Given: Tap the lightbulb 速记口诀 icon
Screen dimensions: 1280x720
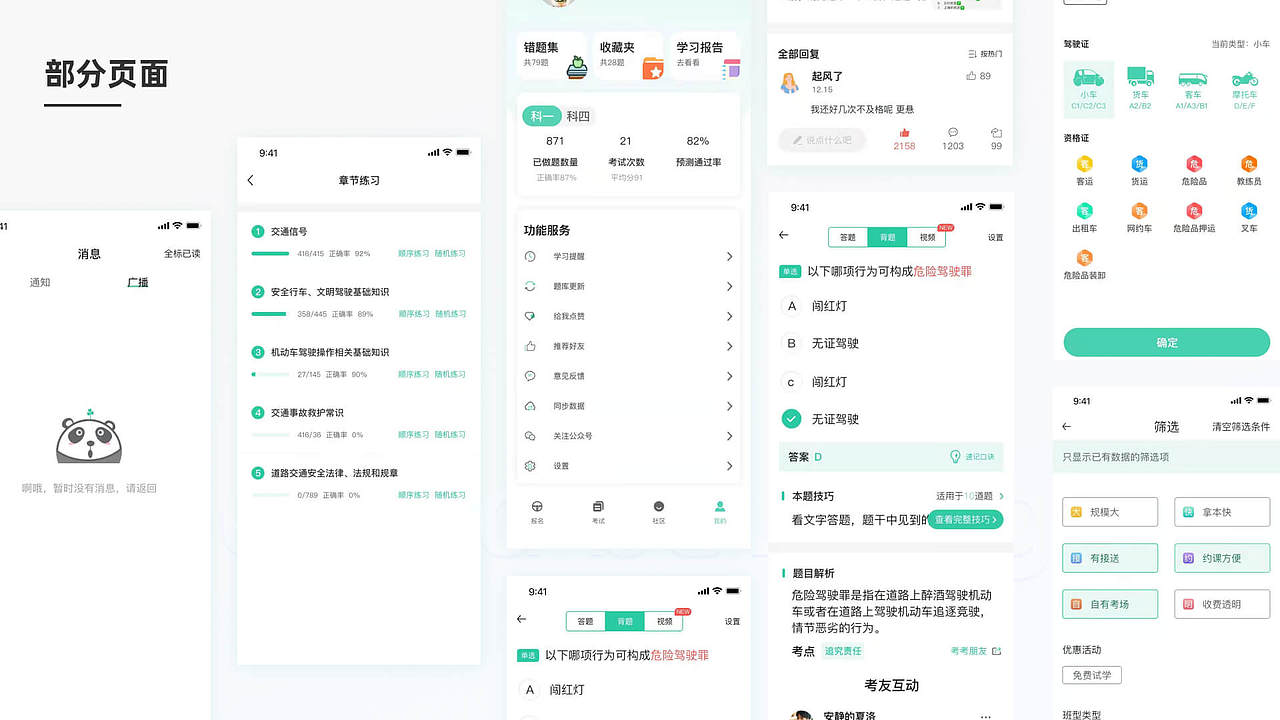Looking at the screenshot, I should pos(955,457).
